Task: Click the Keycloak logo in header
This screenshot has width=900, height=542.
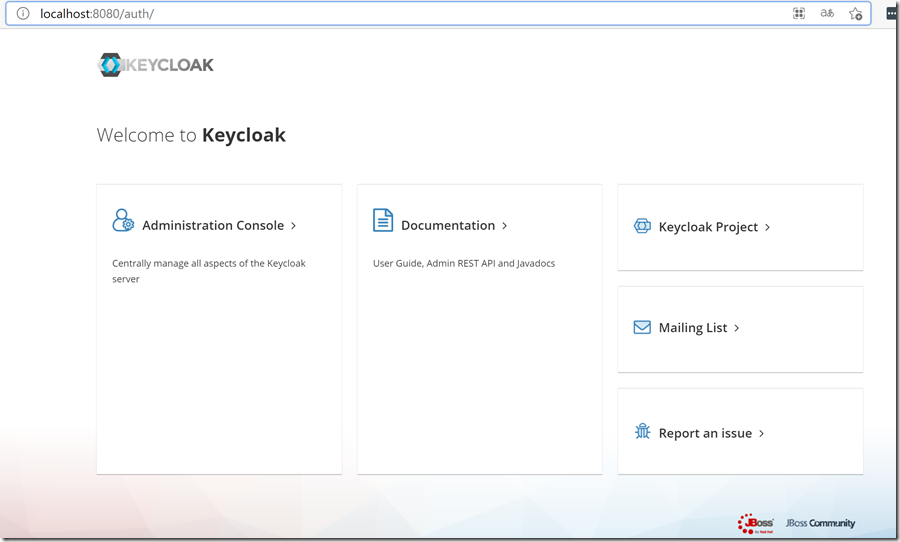Action: pos(156,65)
